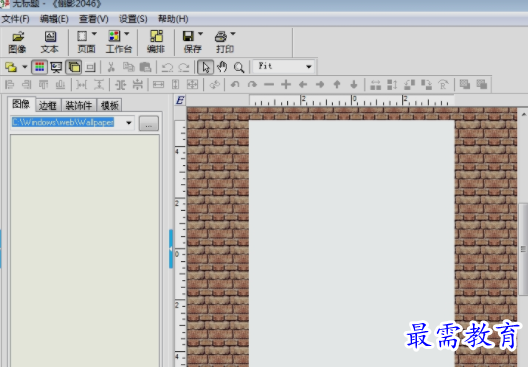The image size is (528, 367).
Task: Click the distribute vertical spacing icon
Action: [x=99, y=85]
